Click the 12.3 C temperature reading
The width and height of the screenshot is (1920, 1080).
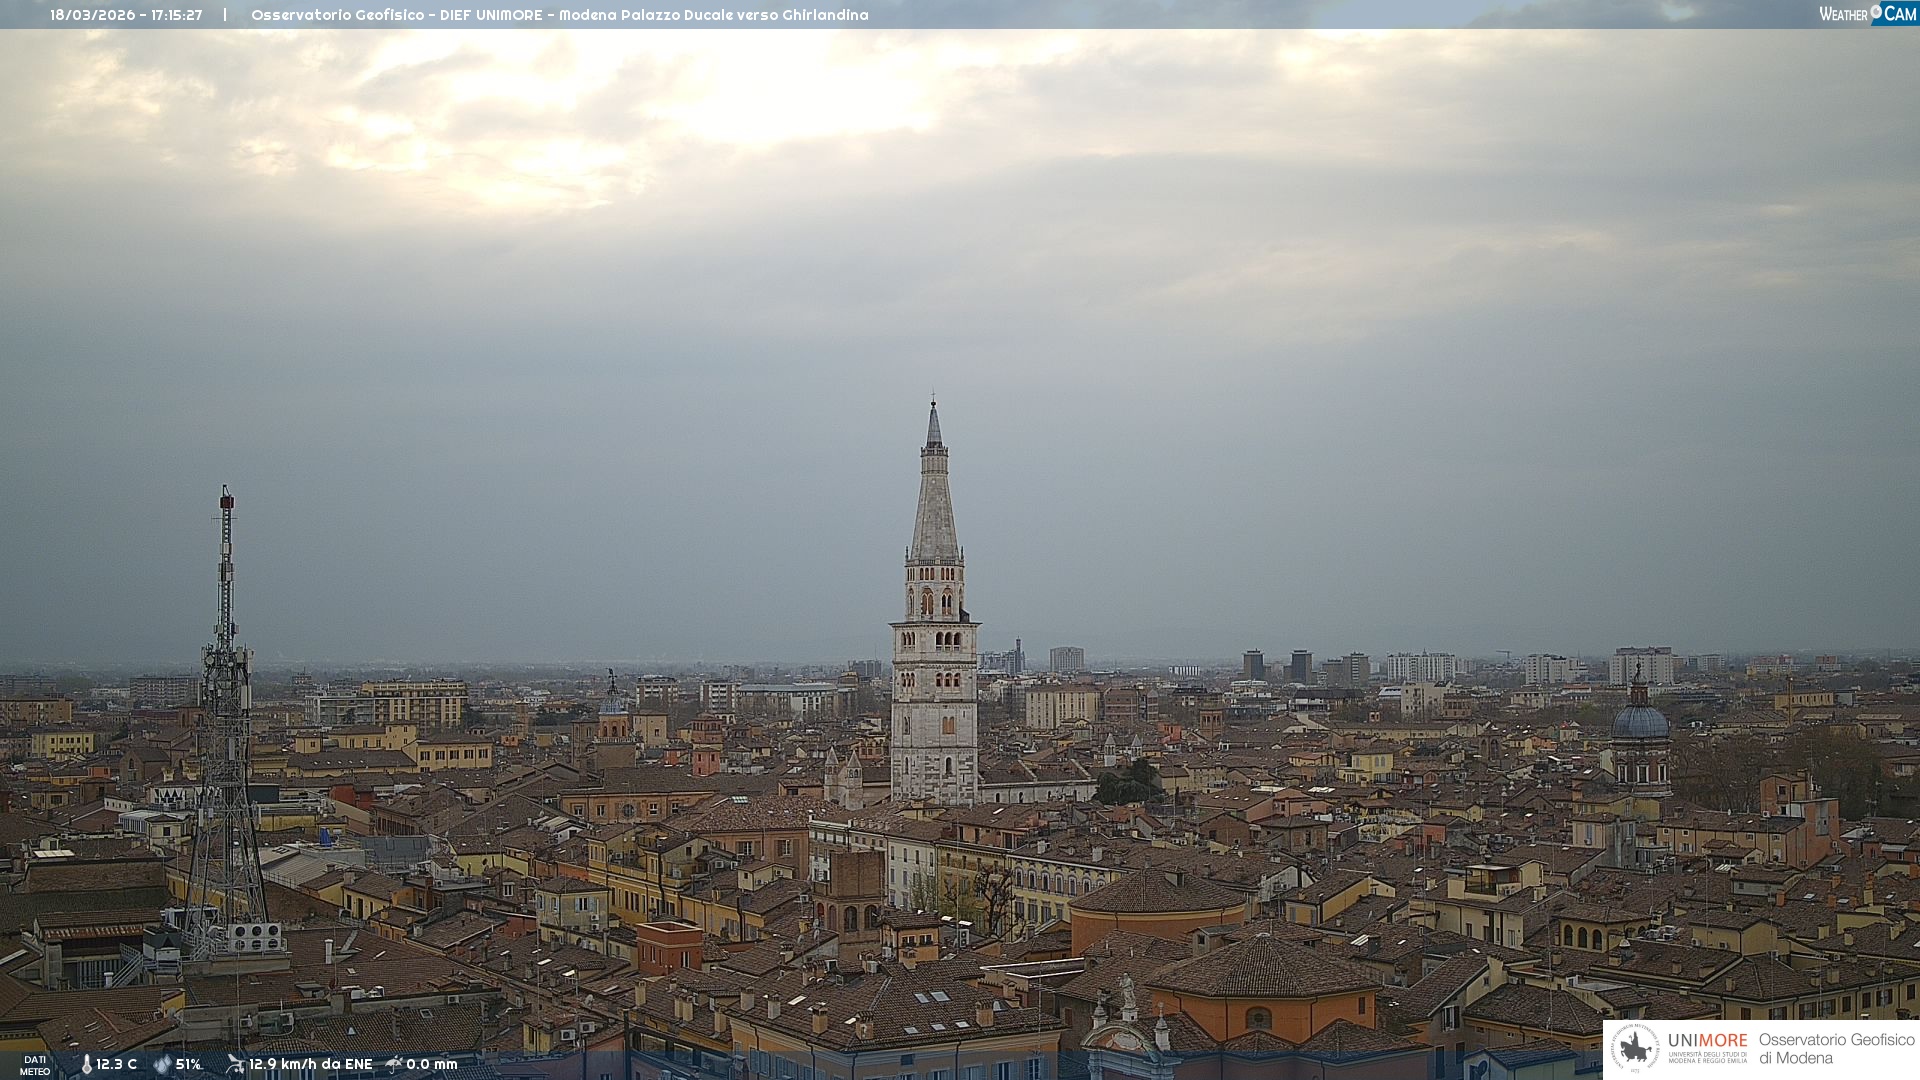point(116,1064)
